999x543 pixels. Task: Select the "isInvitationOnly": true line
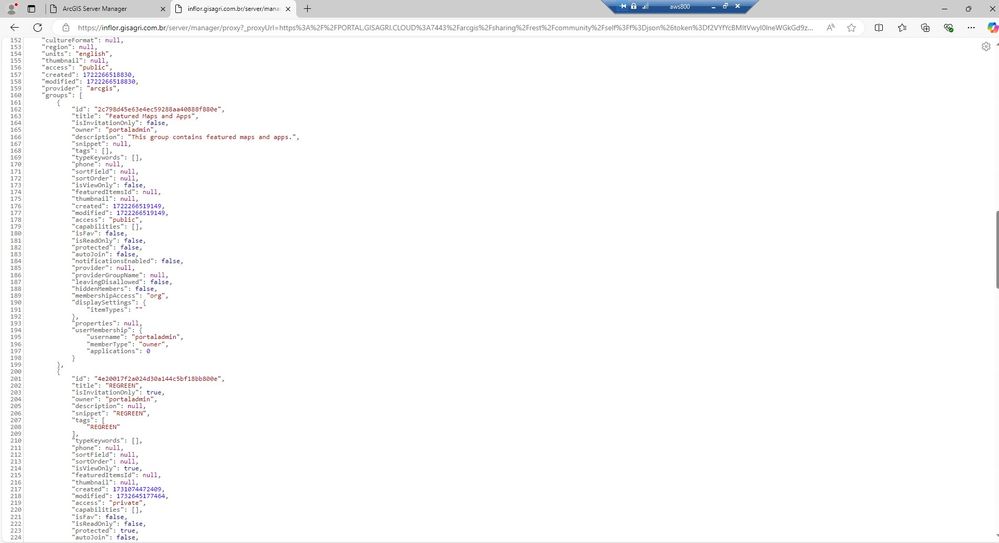119,393
